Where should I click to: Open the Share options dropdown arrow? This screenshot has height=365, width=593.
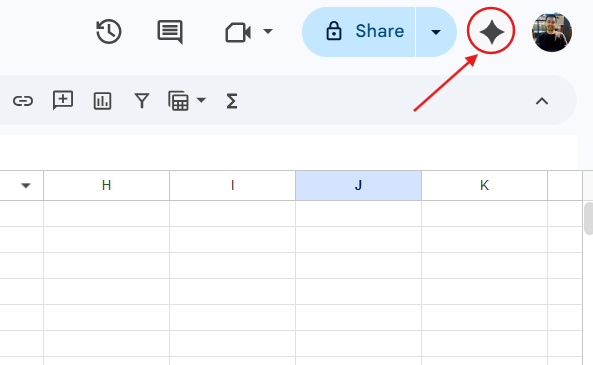(x=436, y=32)
